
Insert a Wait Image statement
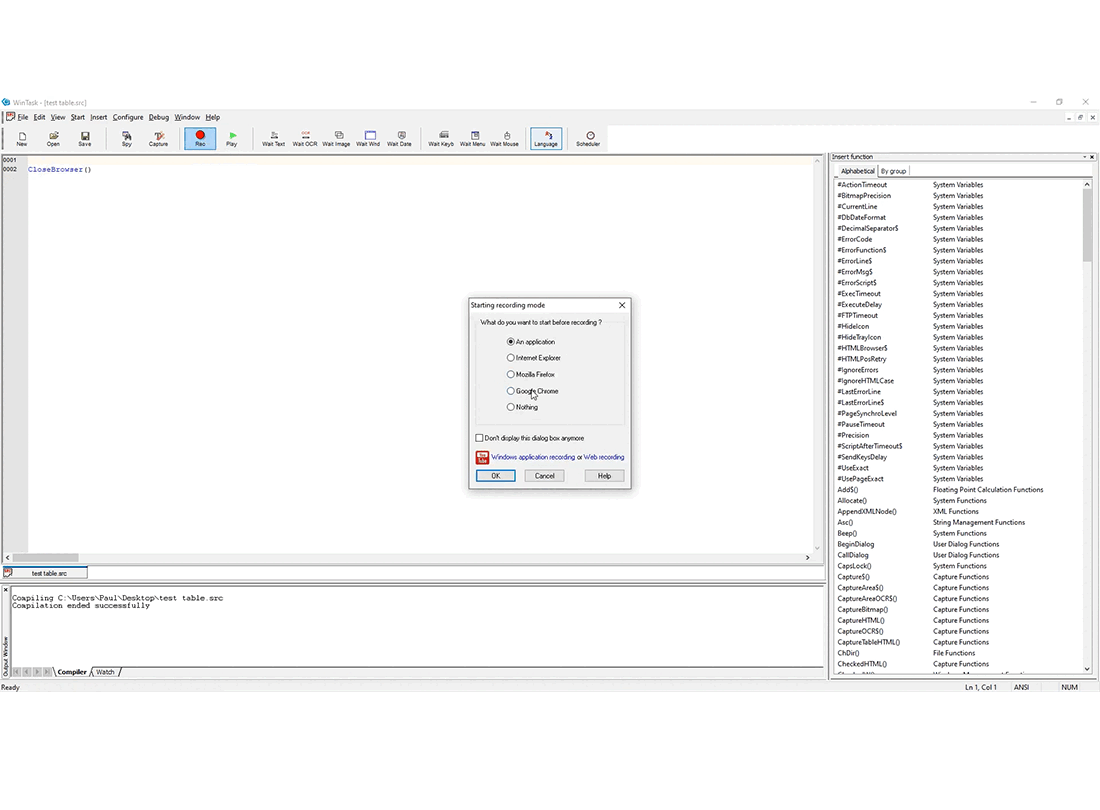coord(337,138)
